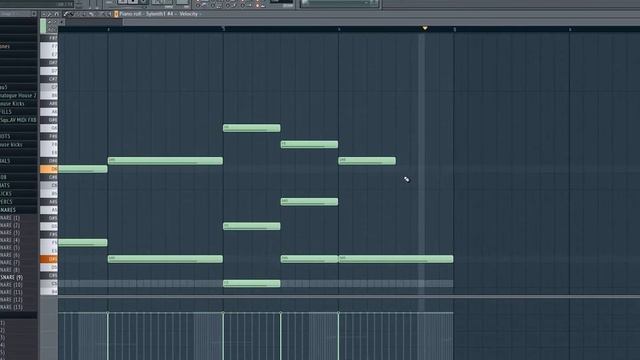Select the G5 note

coord(251,226)
